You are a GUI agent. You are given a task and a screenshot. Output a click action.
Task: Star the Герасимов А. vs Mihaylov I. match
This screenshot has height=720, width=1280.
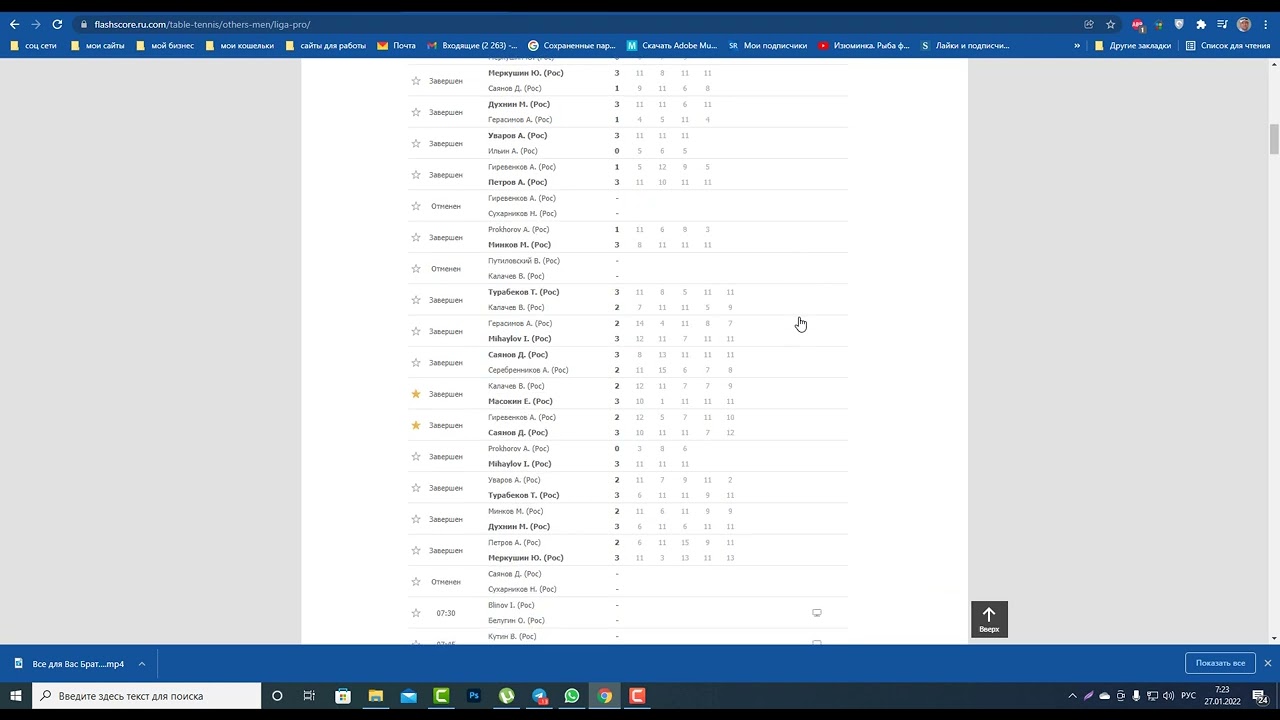coord(416,331)
